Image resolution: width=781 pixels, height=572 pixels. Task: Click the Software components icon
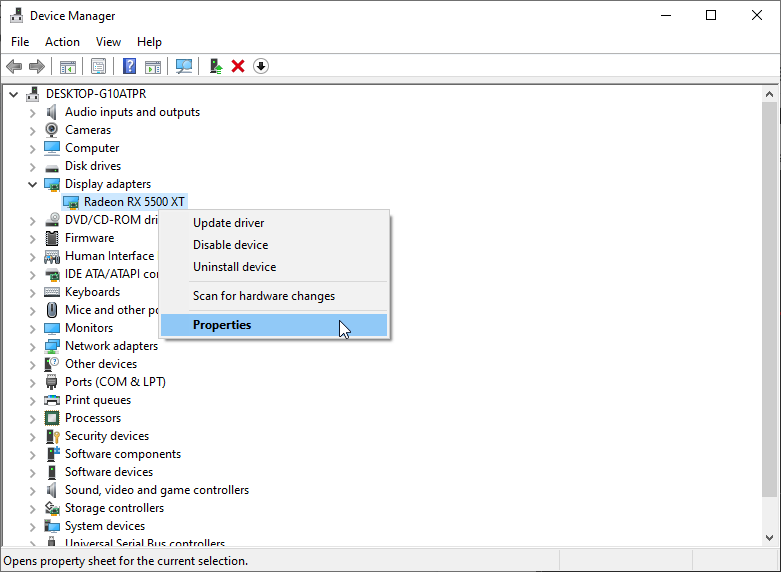tap(52, 454)
